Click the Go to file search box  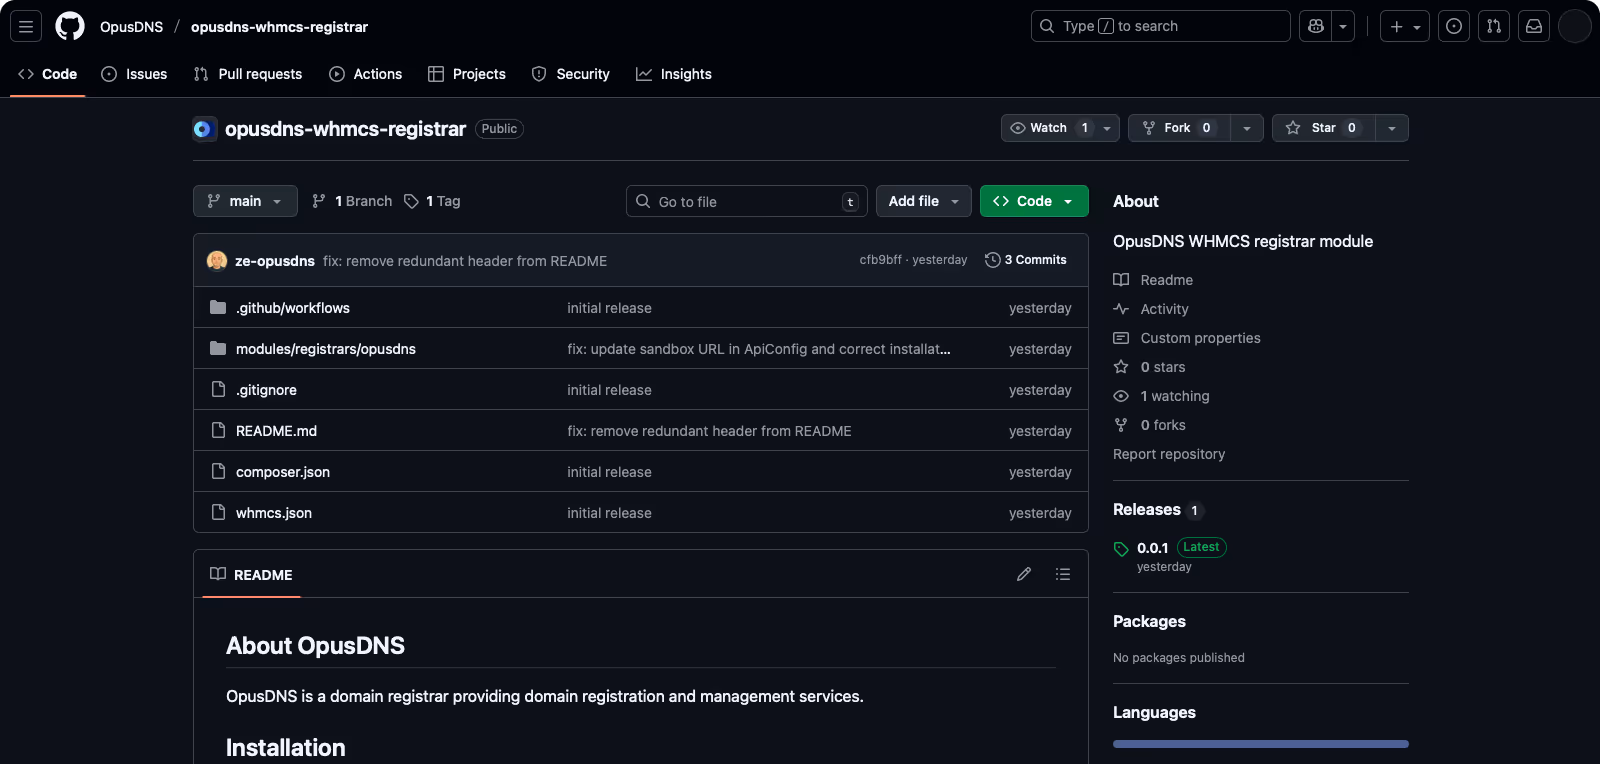(747, 201)
